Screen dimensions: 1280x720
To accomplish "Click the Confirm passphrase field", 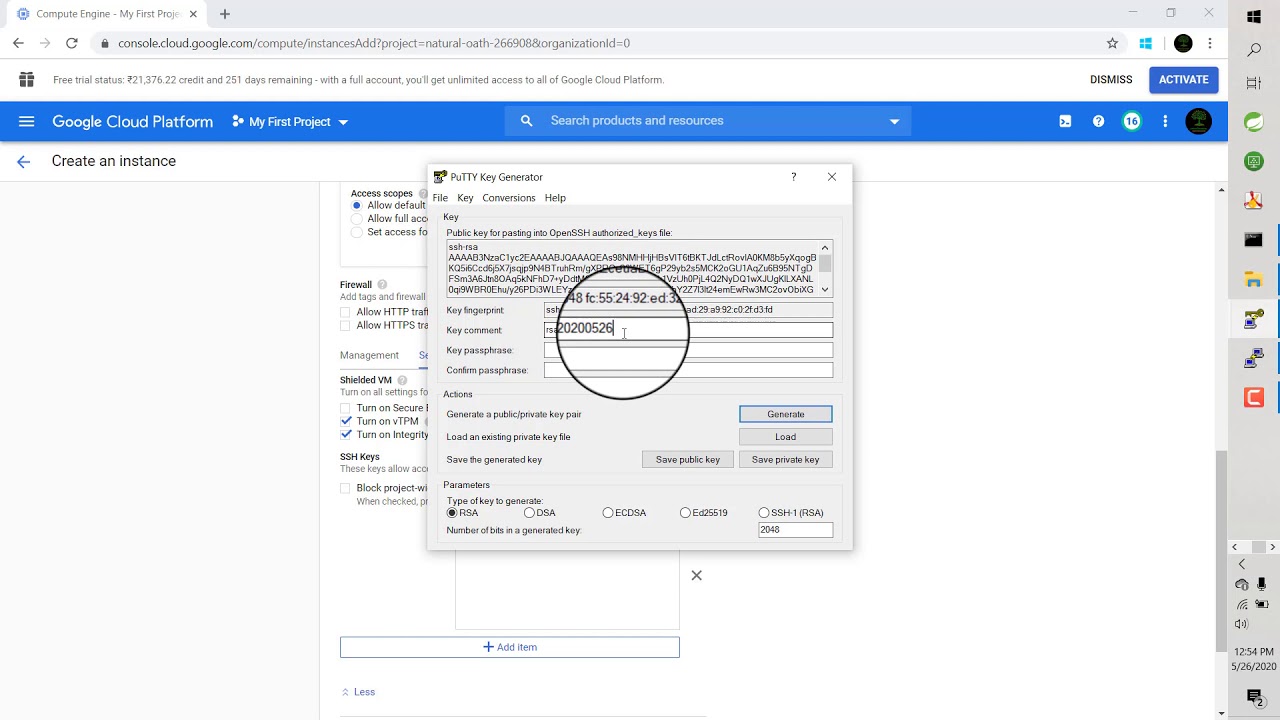I will [688, 370].
